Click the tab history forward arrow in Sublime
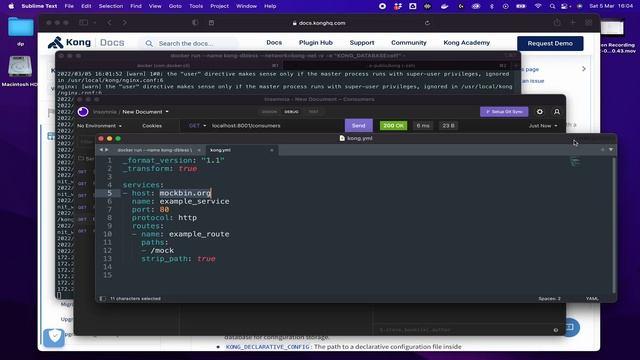Image resolution: width=640 pixels, height=360 pixels. tap(107, 150)
